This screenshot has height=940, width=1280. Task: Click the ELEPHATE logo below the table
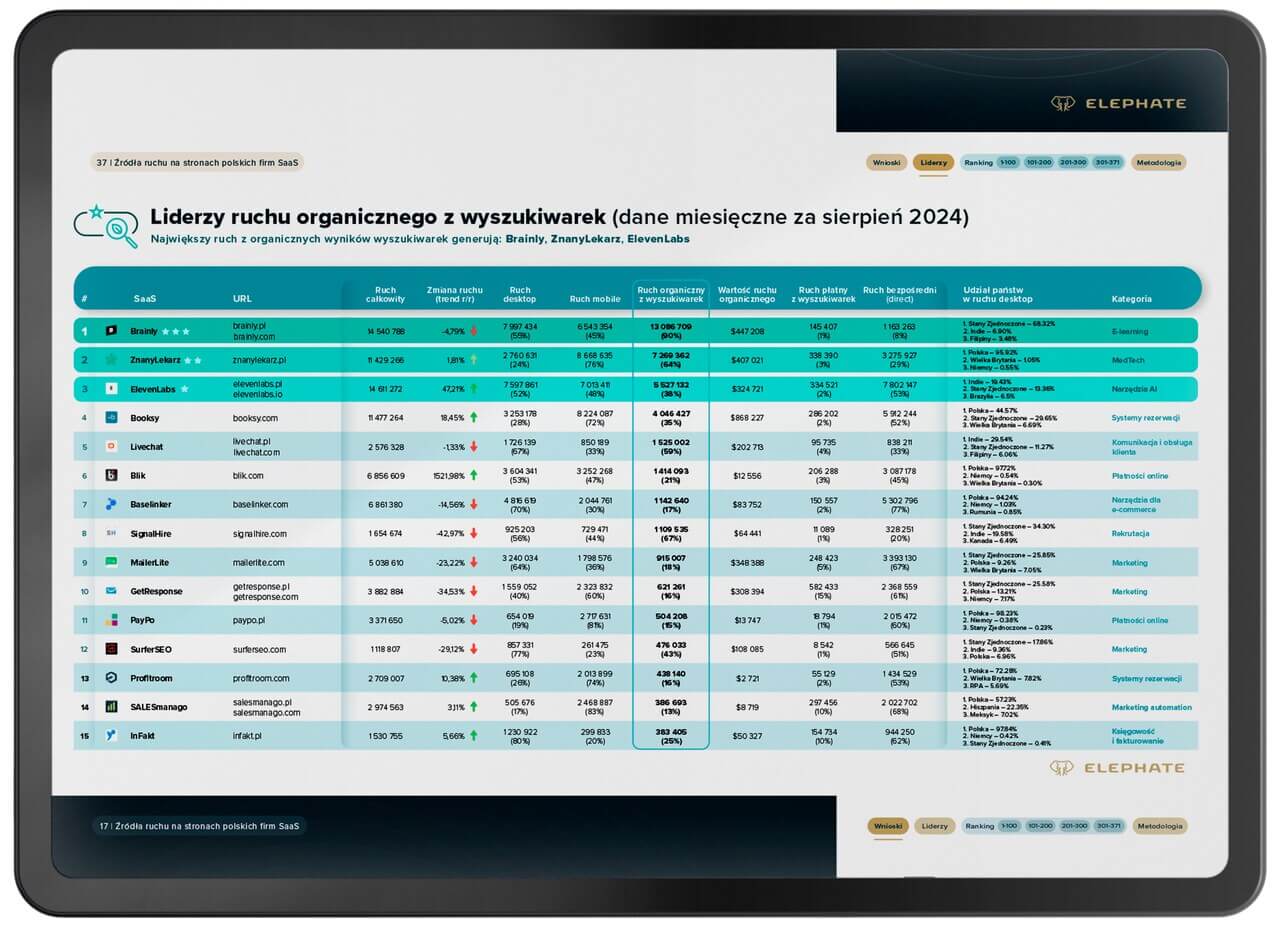[x=1117, y=768]
